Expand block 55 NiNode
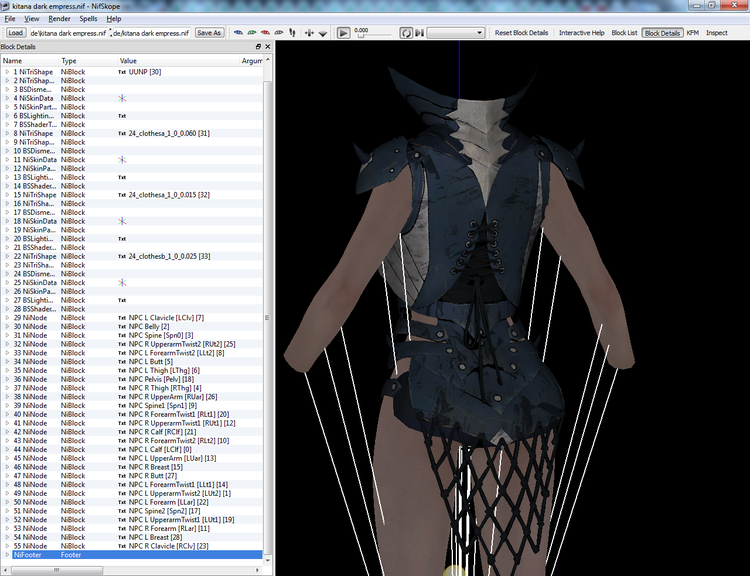750x576 pixels. pyautogui.click(x=7, y=546)
